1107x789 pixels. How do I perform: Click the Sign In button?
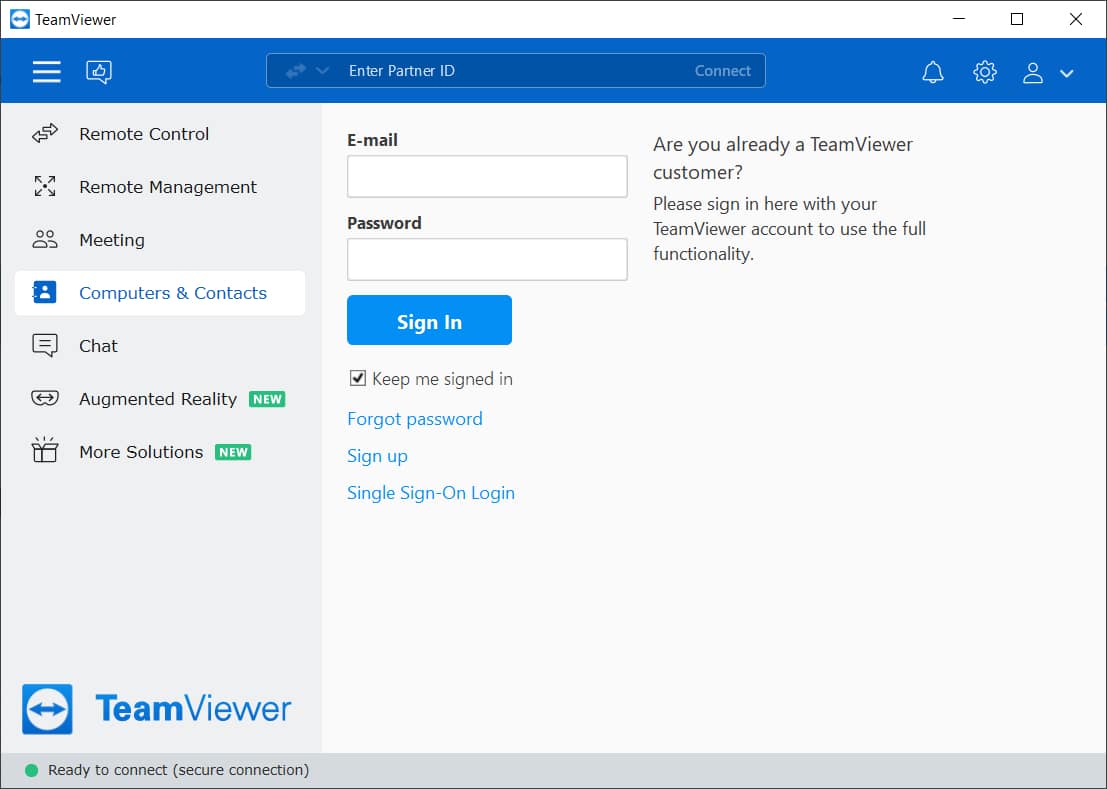429,320
